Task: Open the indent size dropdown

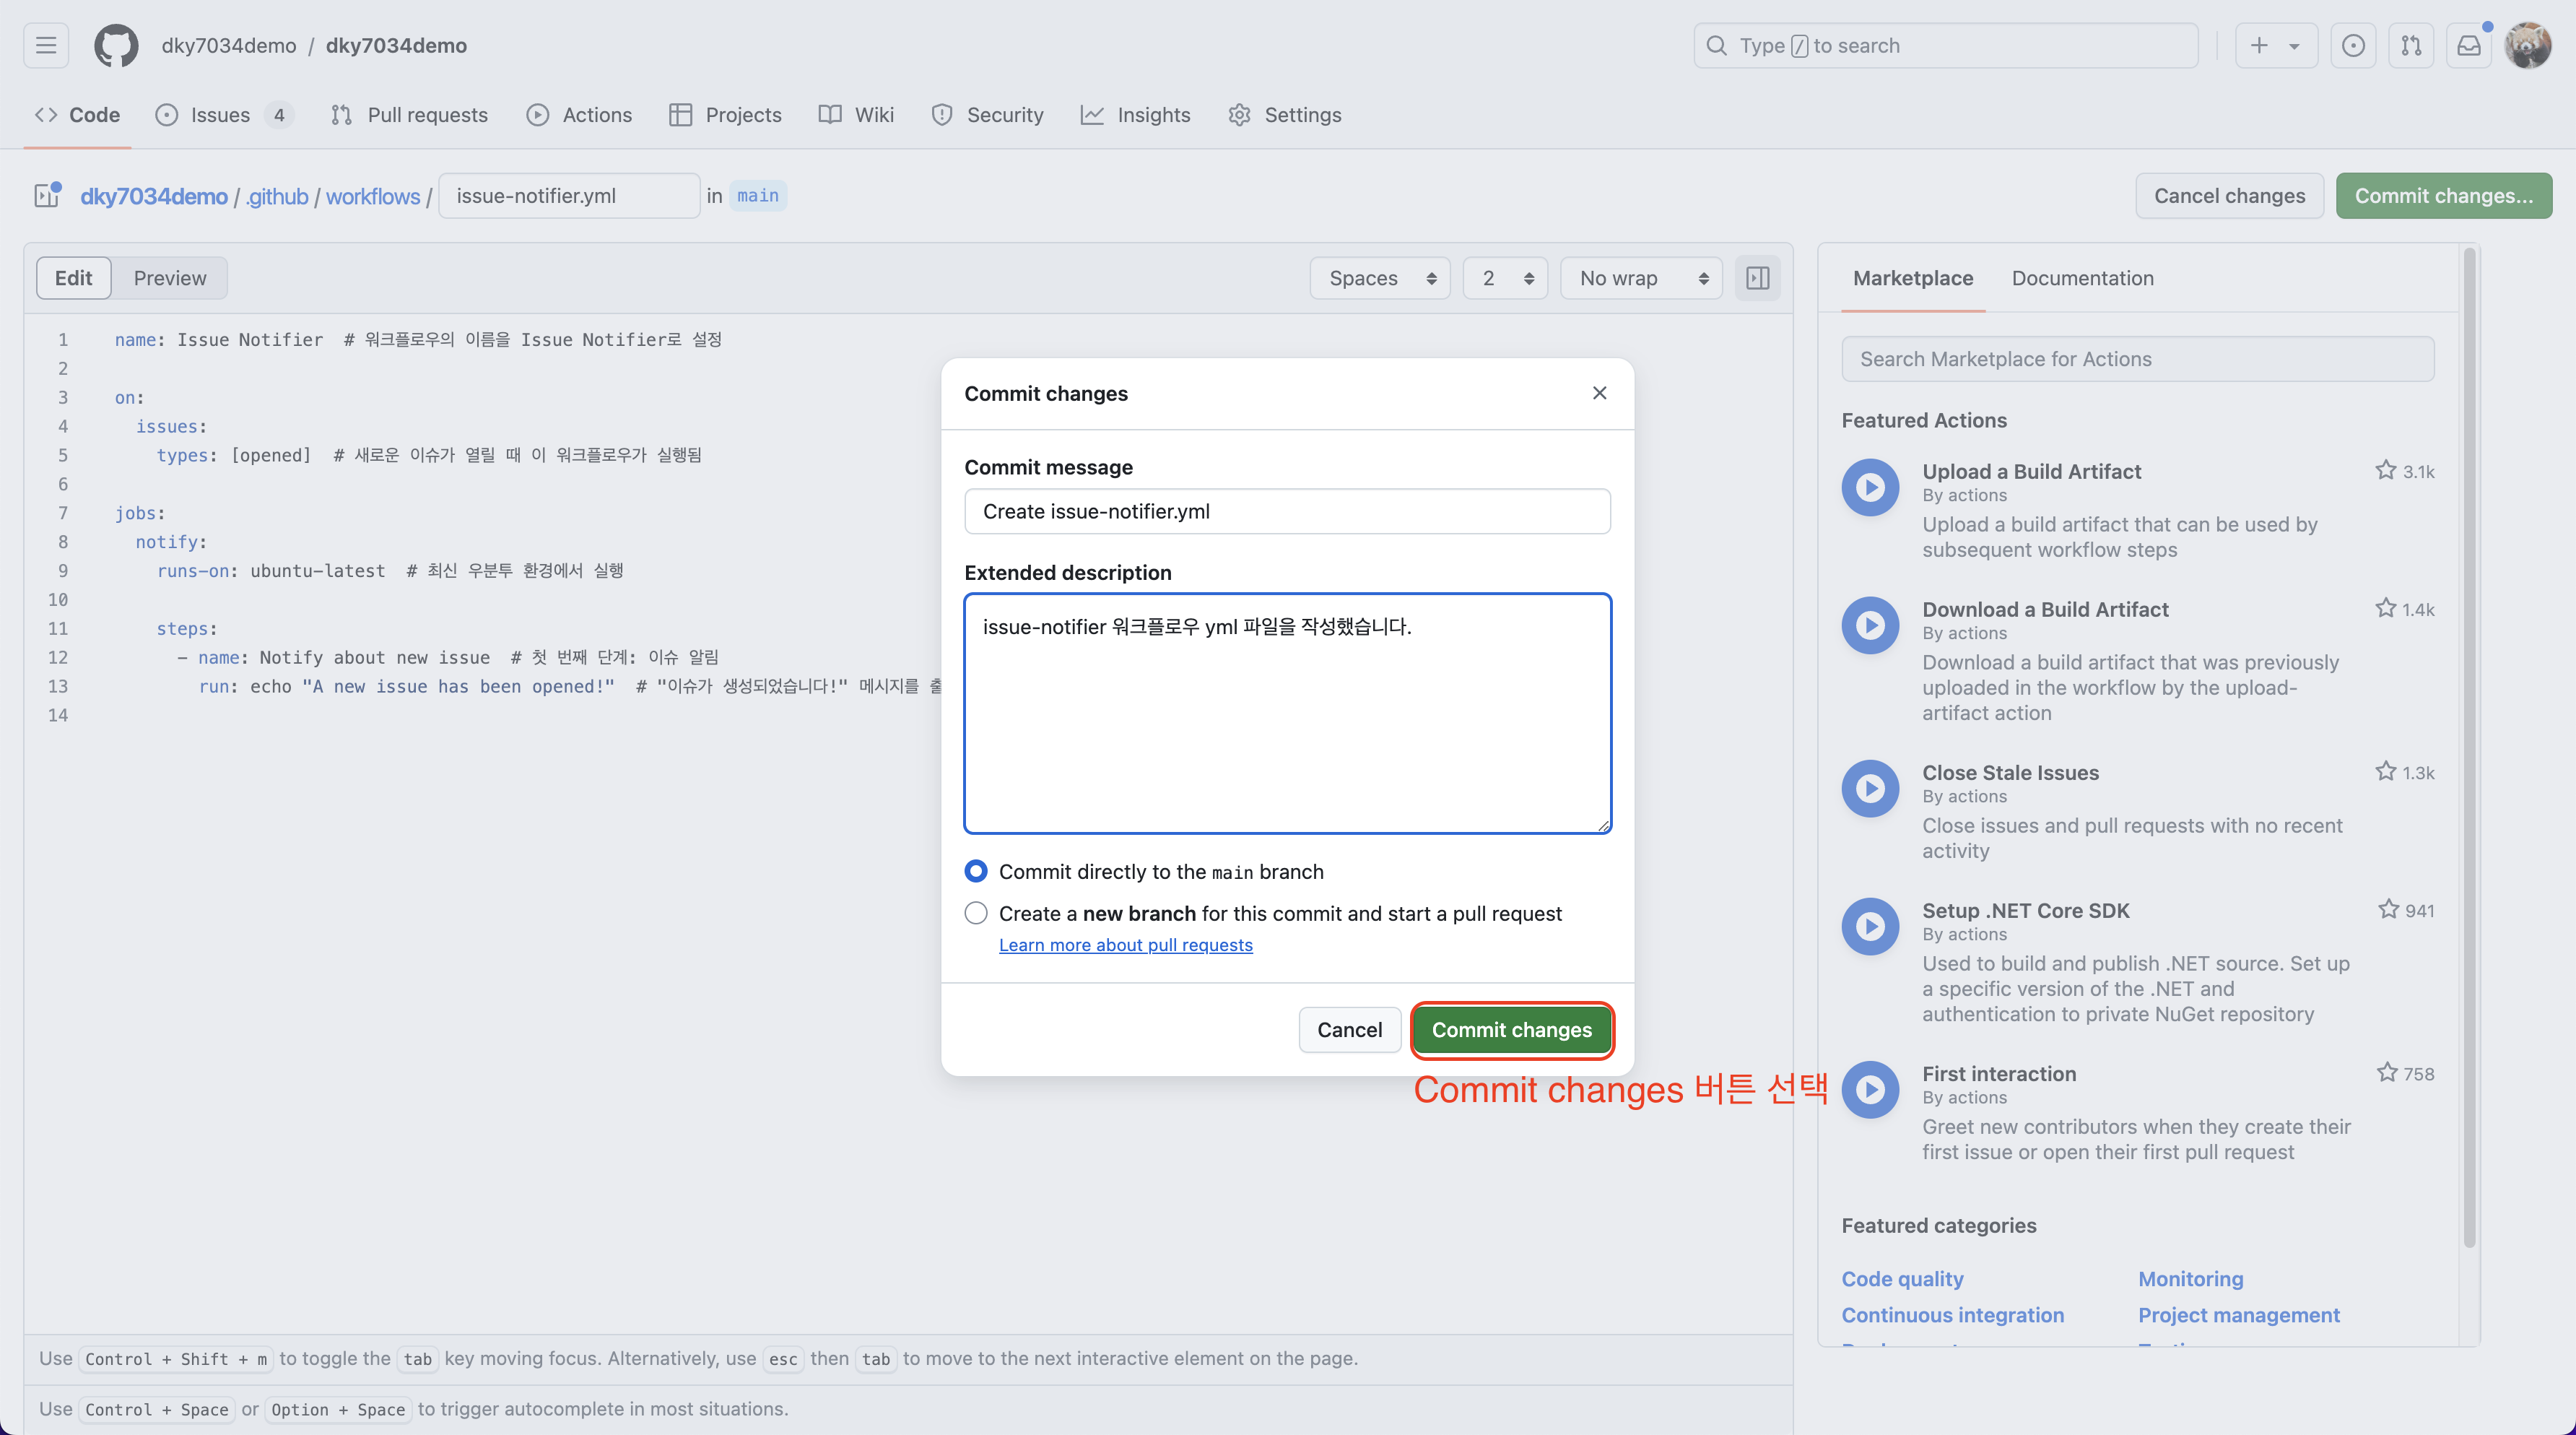Action: click(x=1505, y=278)
